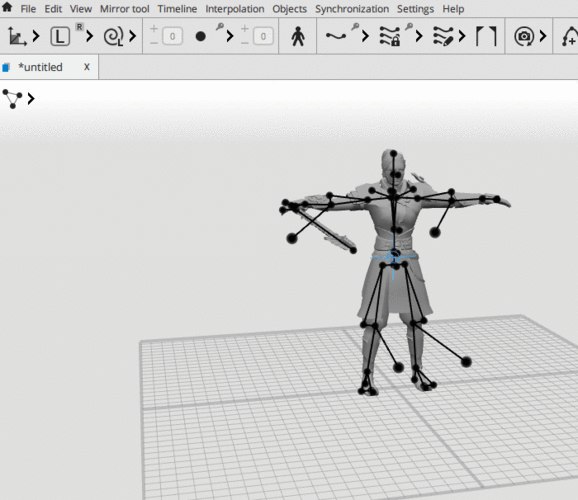
Task: Switch to the *untitled scene tab
Action: pyautogui.click(x=41, y=67)
